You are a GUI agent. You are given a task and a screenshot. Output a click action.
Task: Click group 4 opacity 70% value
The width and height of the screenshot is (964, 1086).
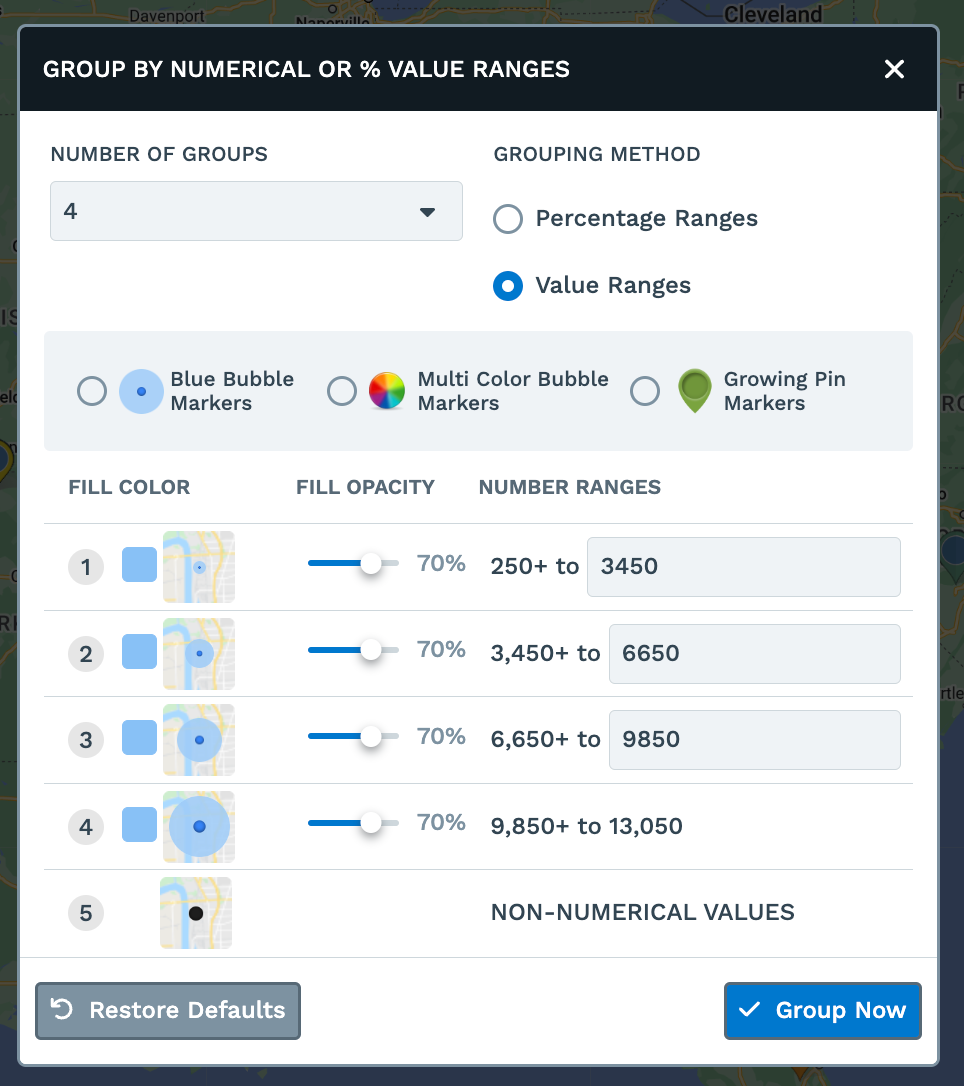coord(441,822)
